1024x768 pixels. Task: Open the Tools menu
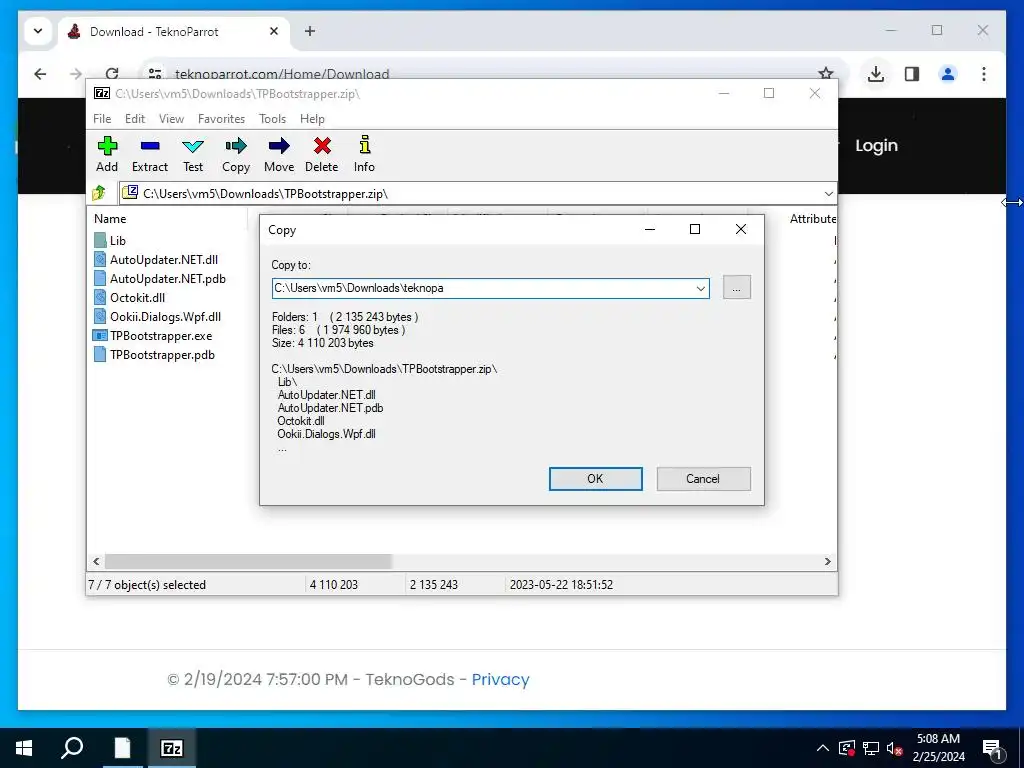point(272,119)
